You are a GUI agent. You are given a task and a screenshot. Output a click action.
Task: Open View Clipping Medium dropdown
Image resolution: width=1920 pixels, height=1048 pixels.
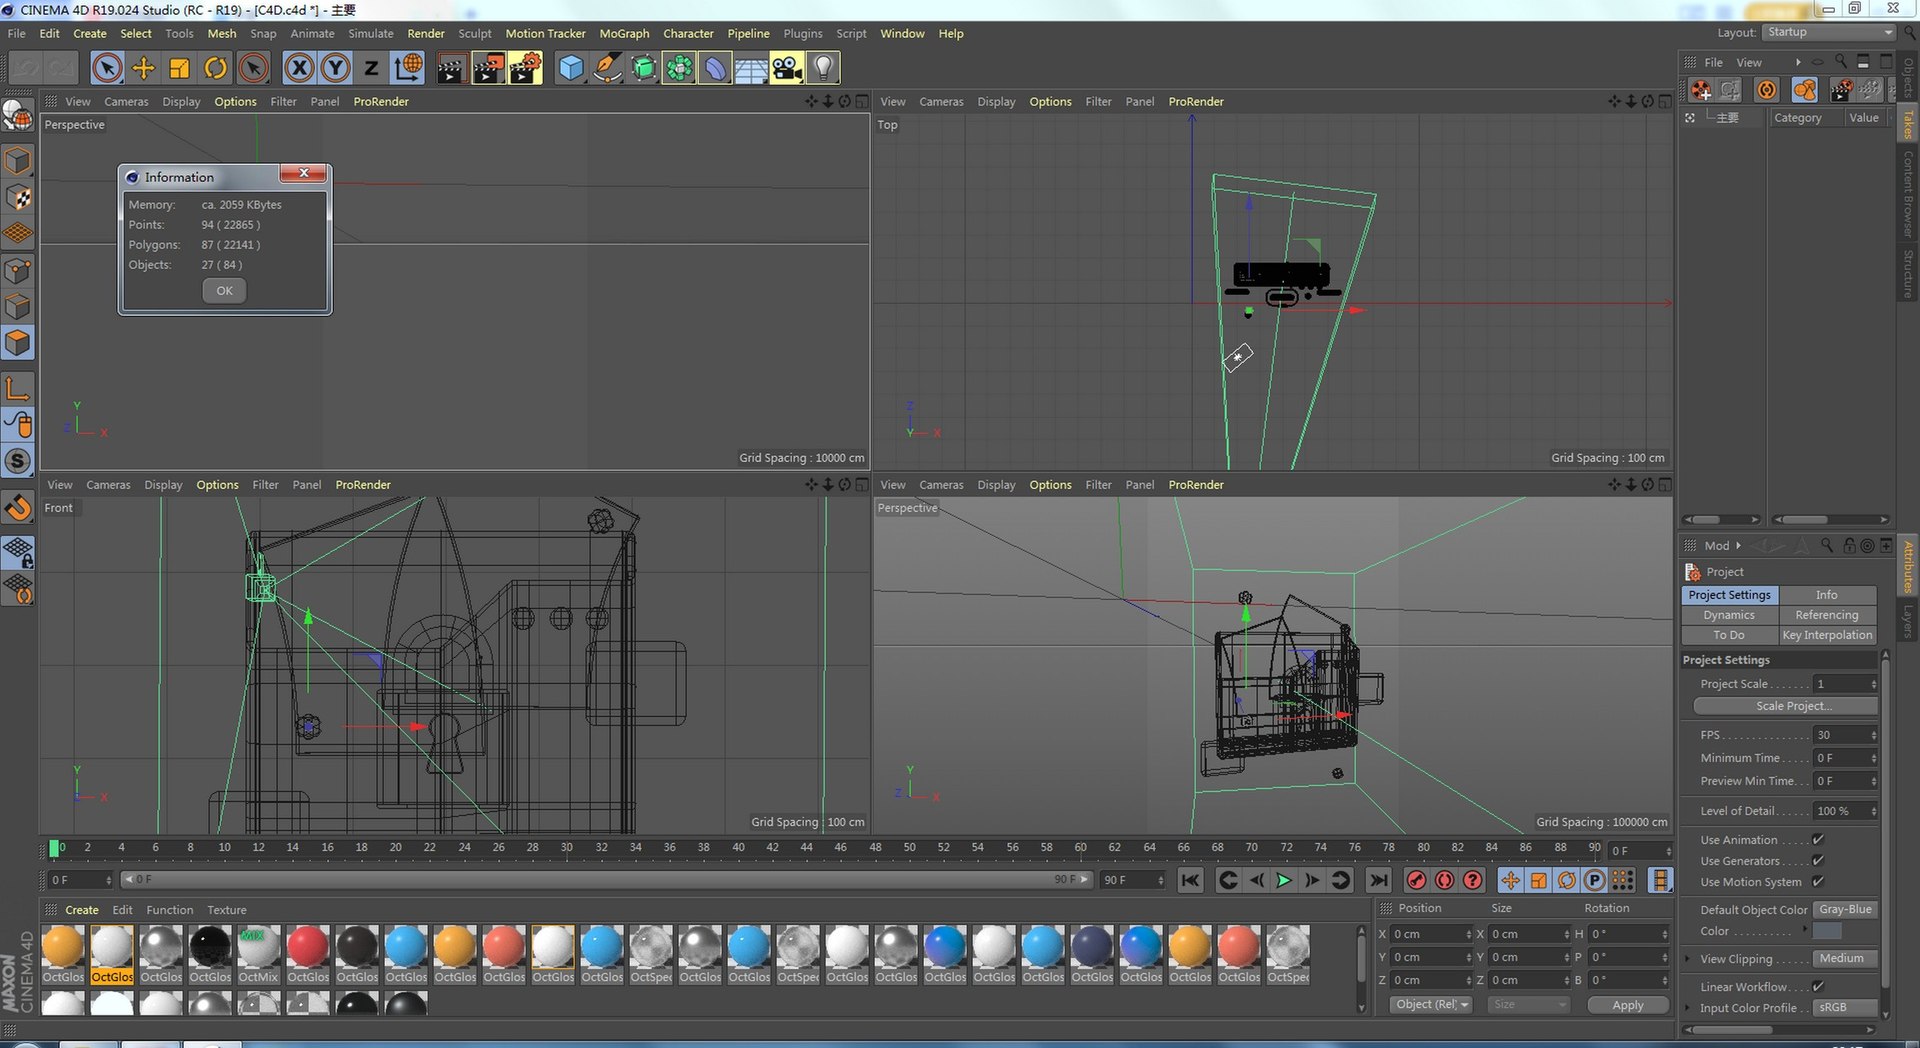1846,959
